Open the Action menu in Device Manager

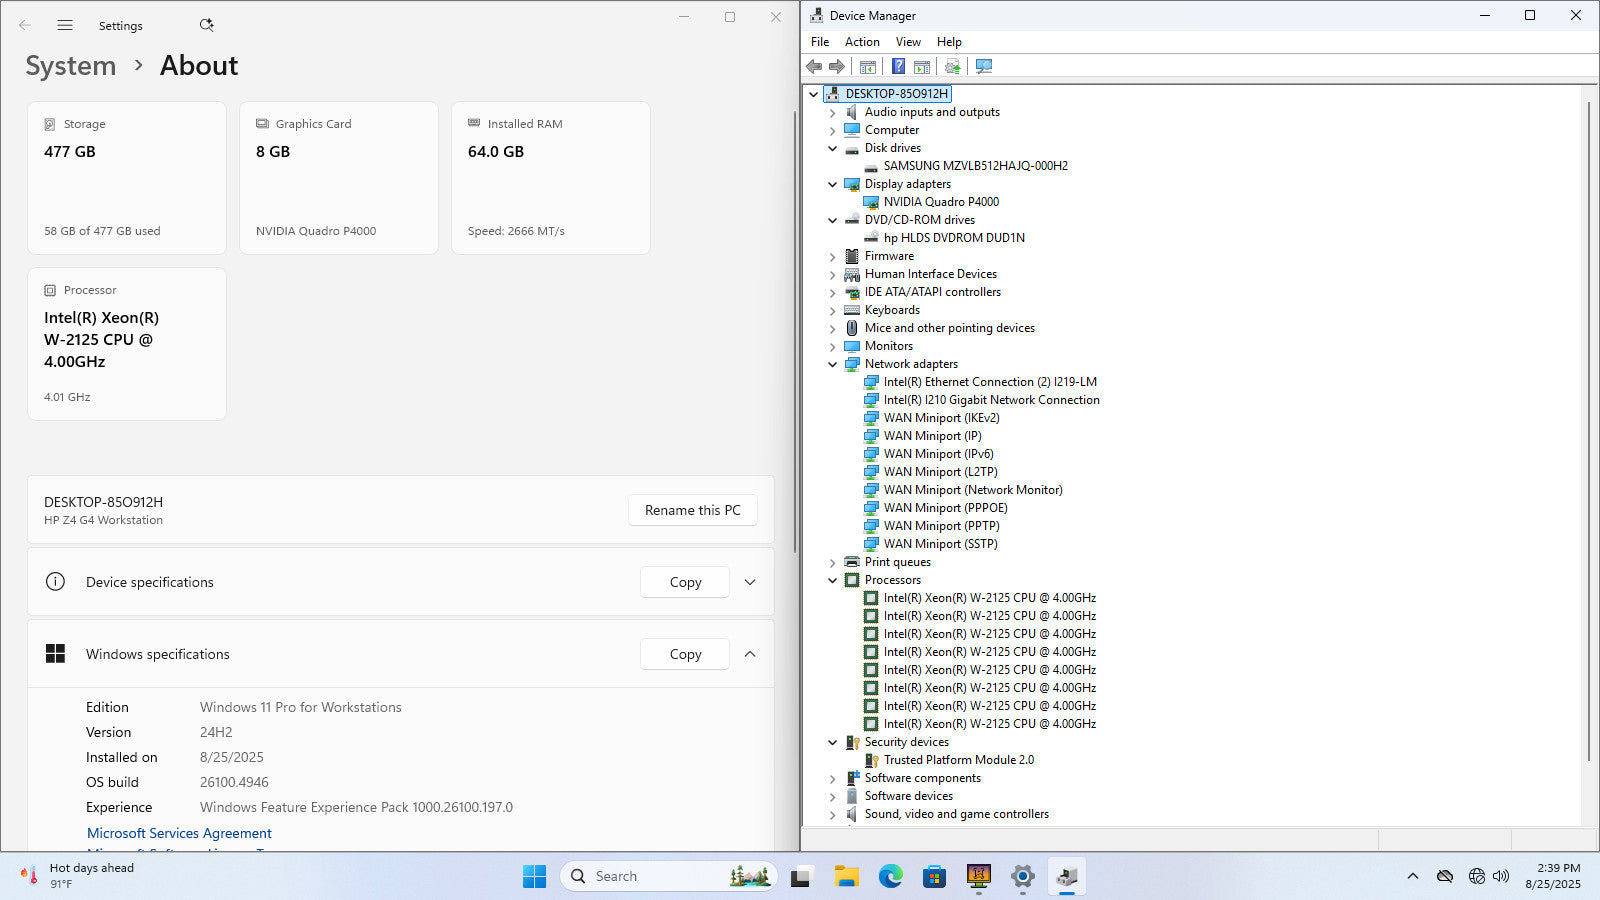pos(862,42)
